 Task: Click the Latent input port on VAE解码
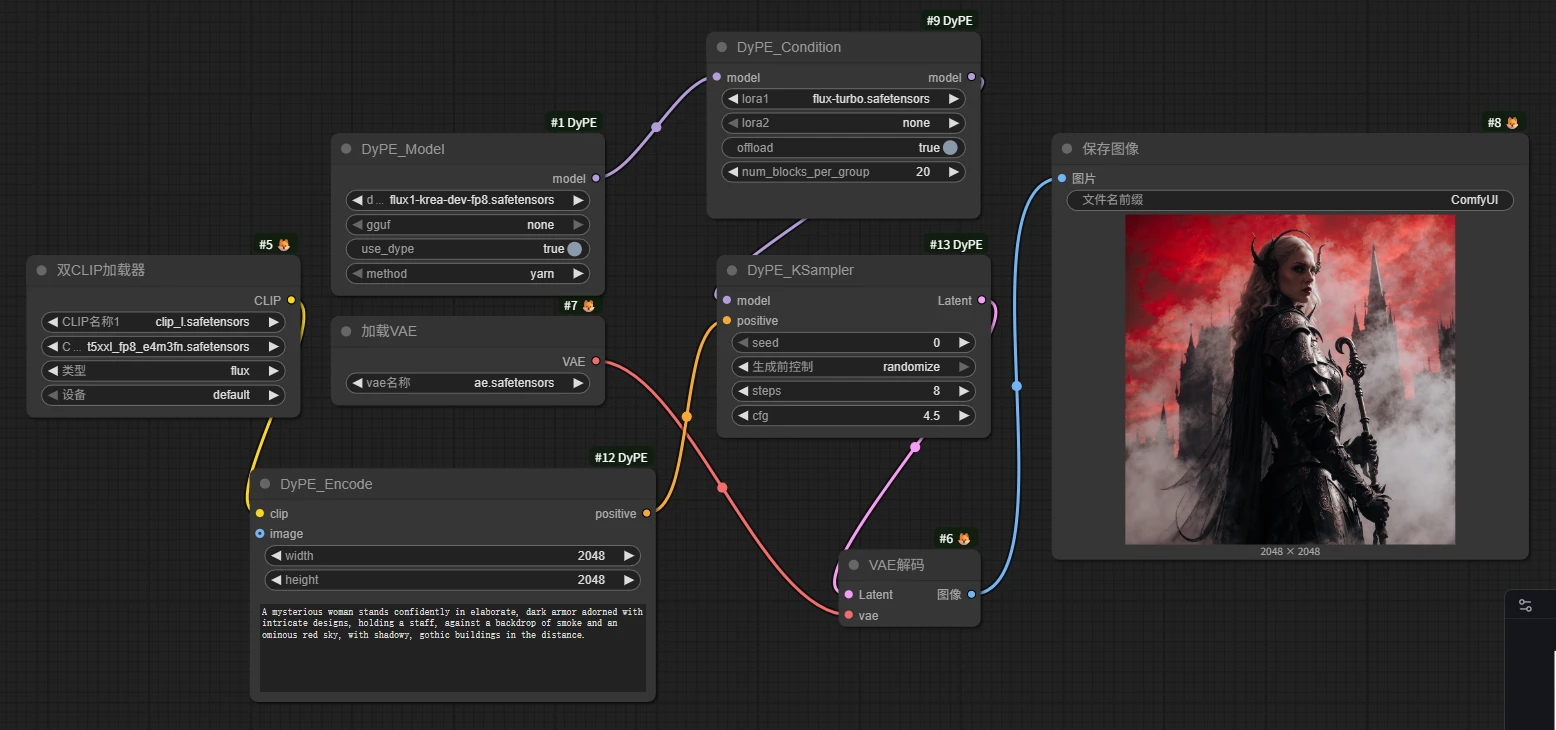pyautogui.click(x=848, y=594)
